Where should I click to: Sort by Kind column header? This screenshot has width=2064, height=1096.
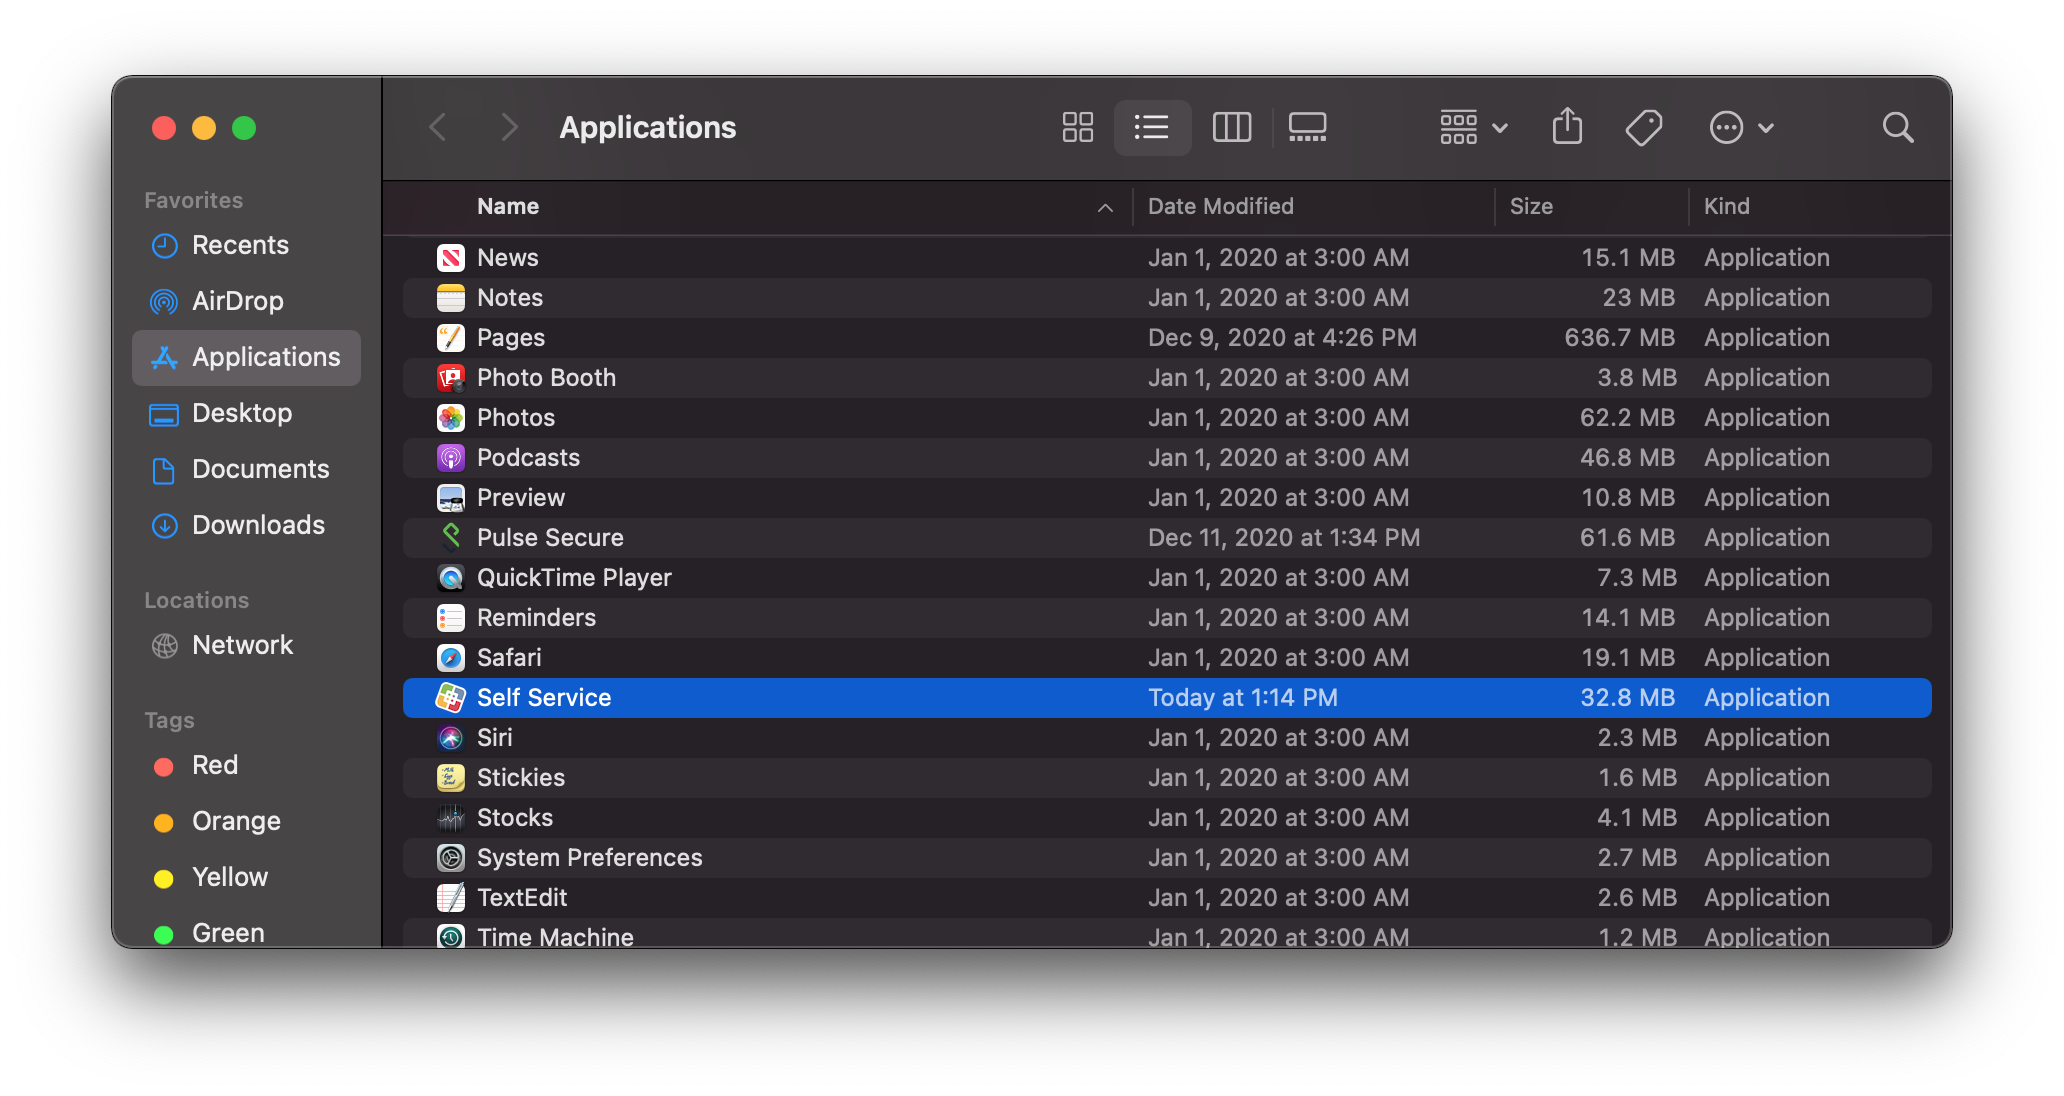pos(1727,206)
